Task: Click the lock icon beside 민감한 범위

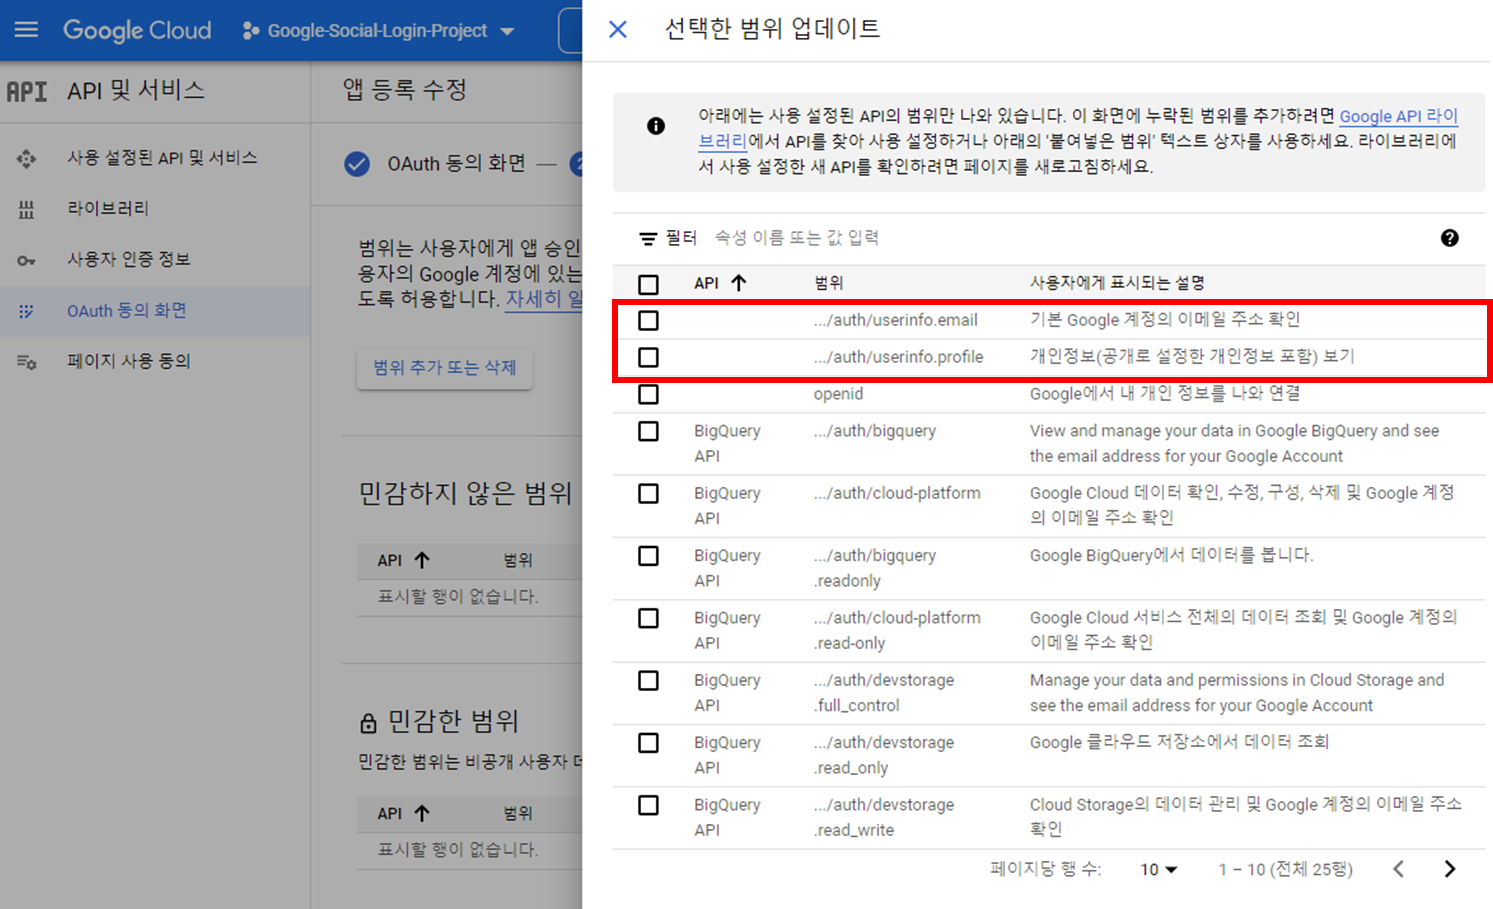Action: pyautogui.click(x=368, y=722)
